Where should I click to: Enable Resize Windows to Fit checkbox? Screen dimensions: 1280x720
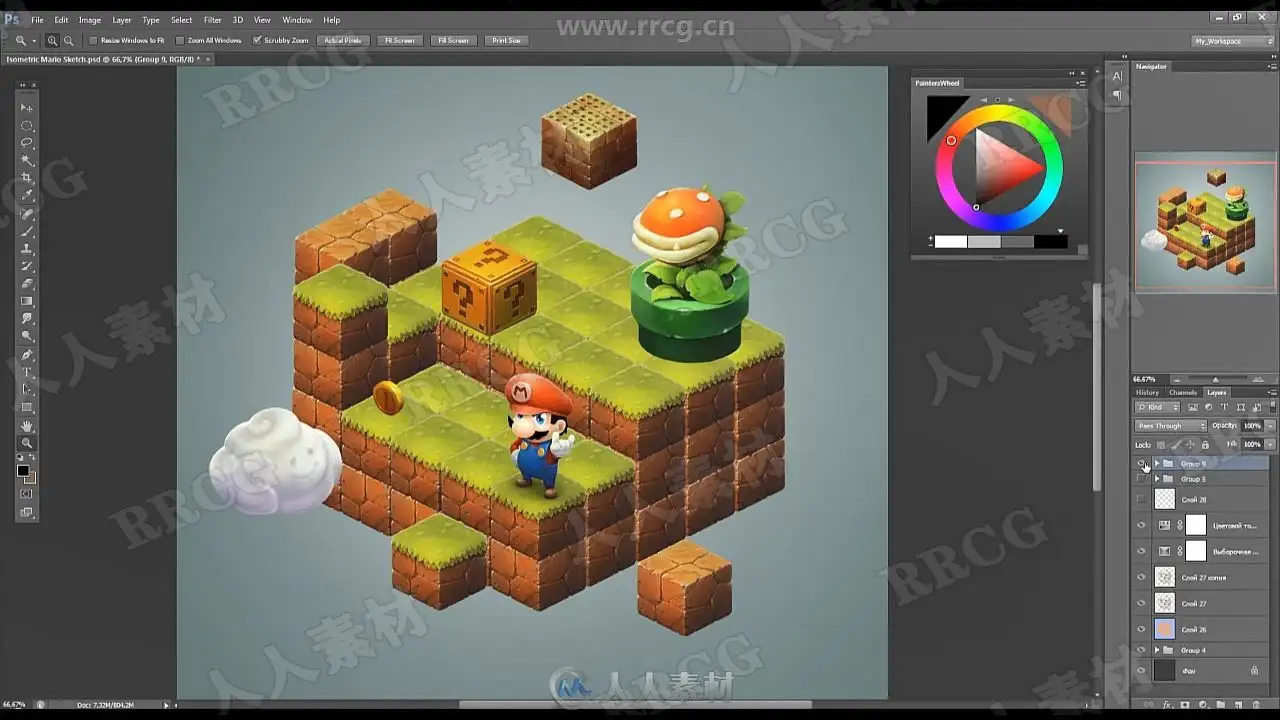93,41
